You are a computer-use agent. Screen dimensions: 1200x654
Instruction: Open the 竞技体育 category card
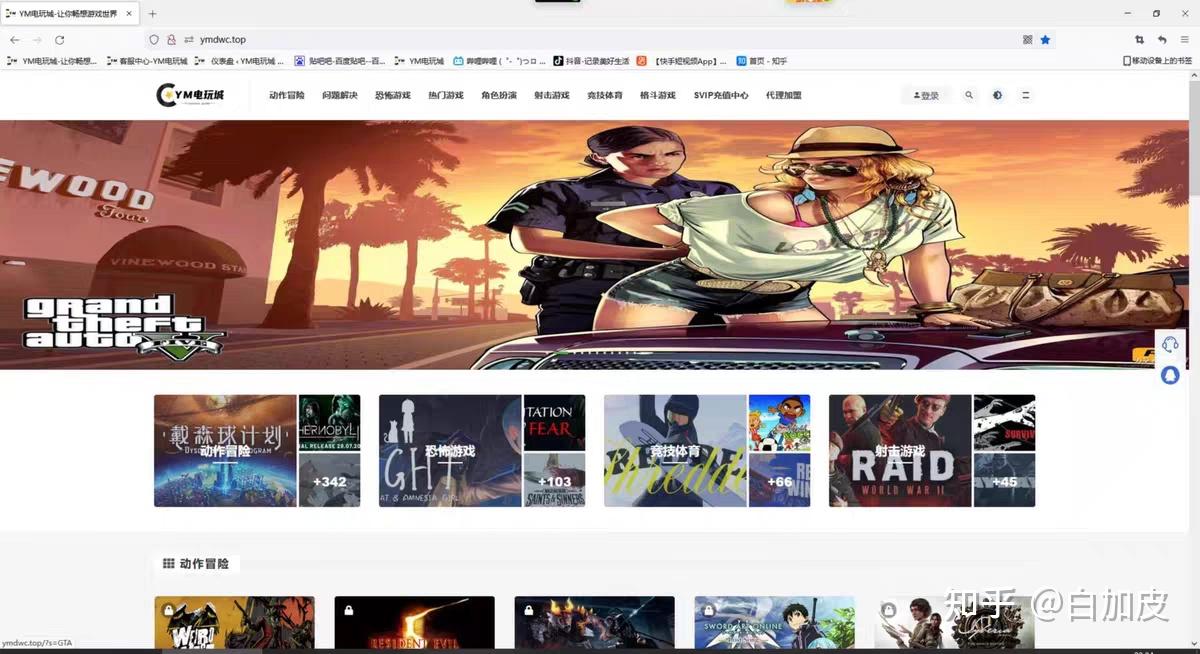click(675, 451)
